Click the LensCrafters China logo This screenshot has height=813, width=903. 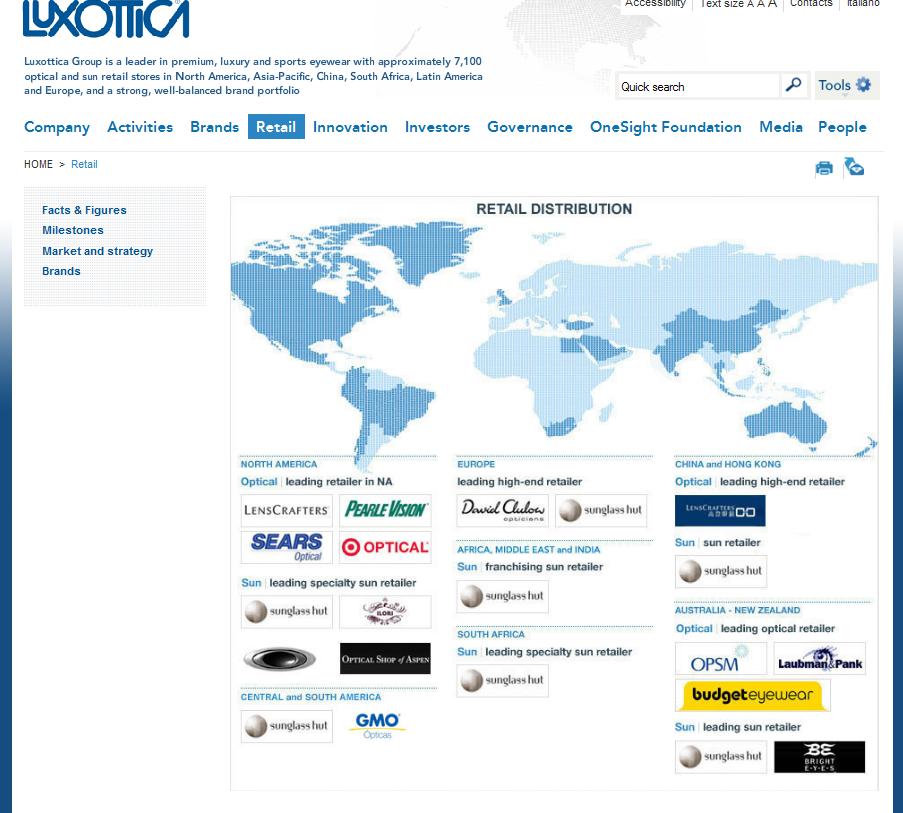(x=720, y=511)
